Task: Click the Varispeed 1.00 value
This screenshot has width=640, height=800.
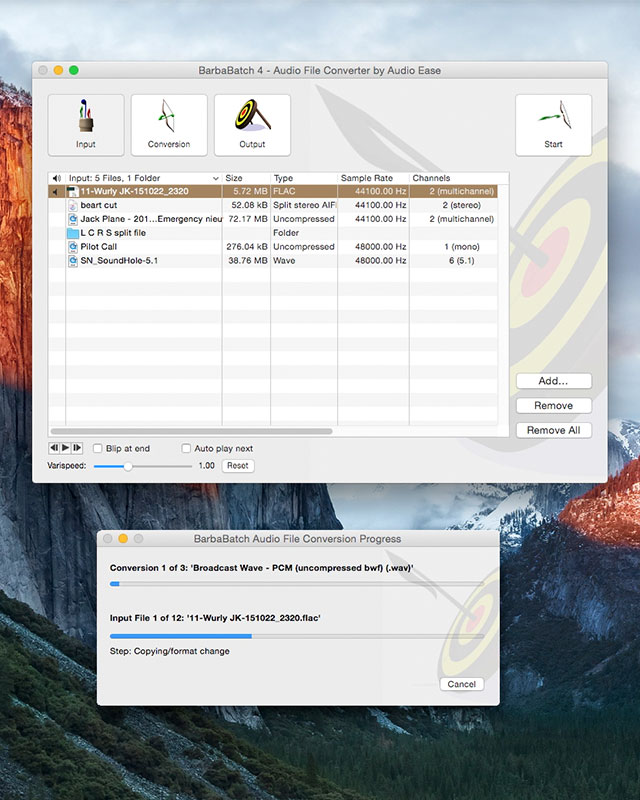Action: pyautogui.click(x=206, y=466)
